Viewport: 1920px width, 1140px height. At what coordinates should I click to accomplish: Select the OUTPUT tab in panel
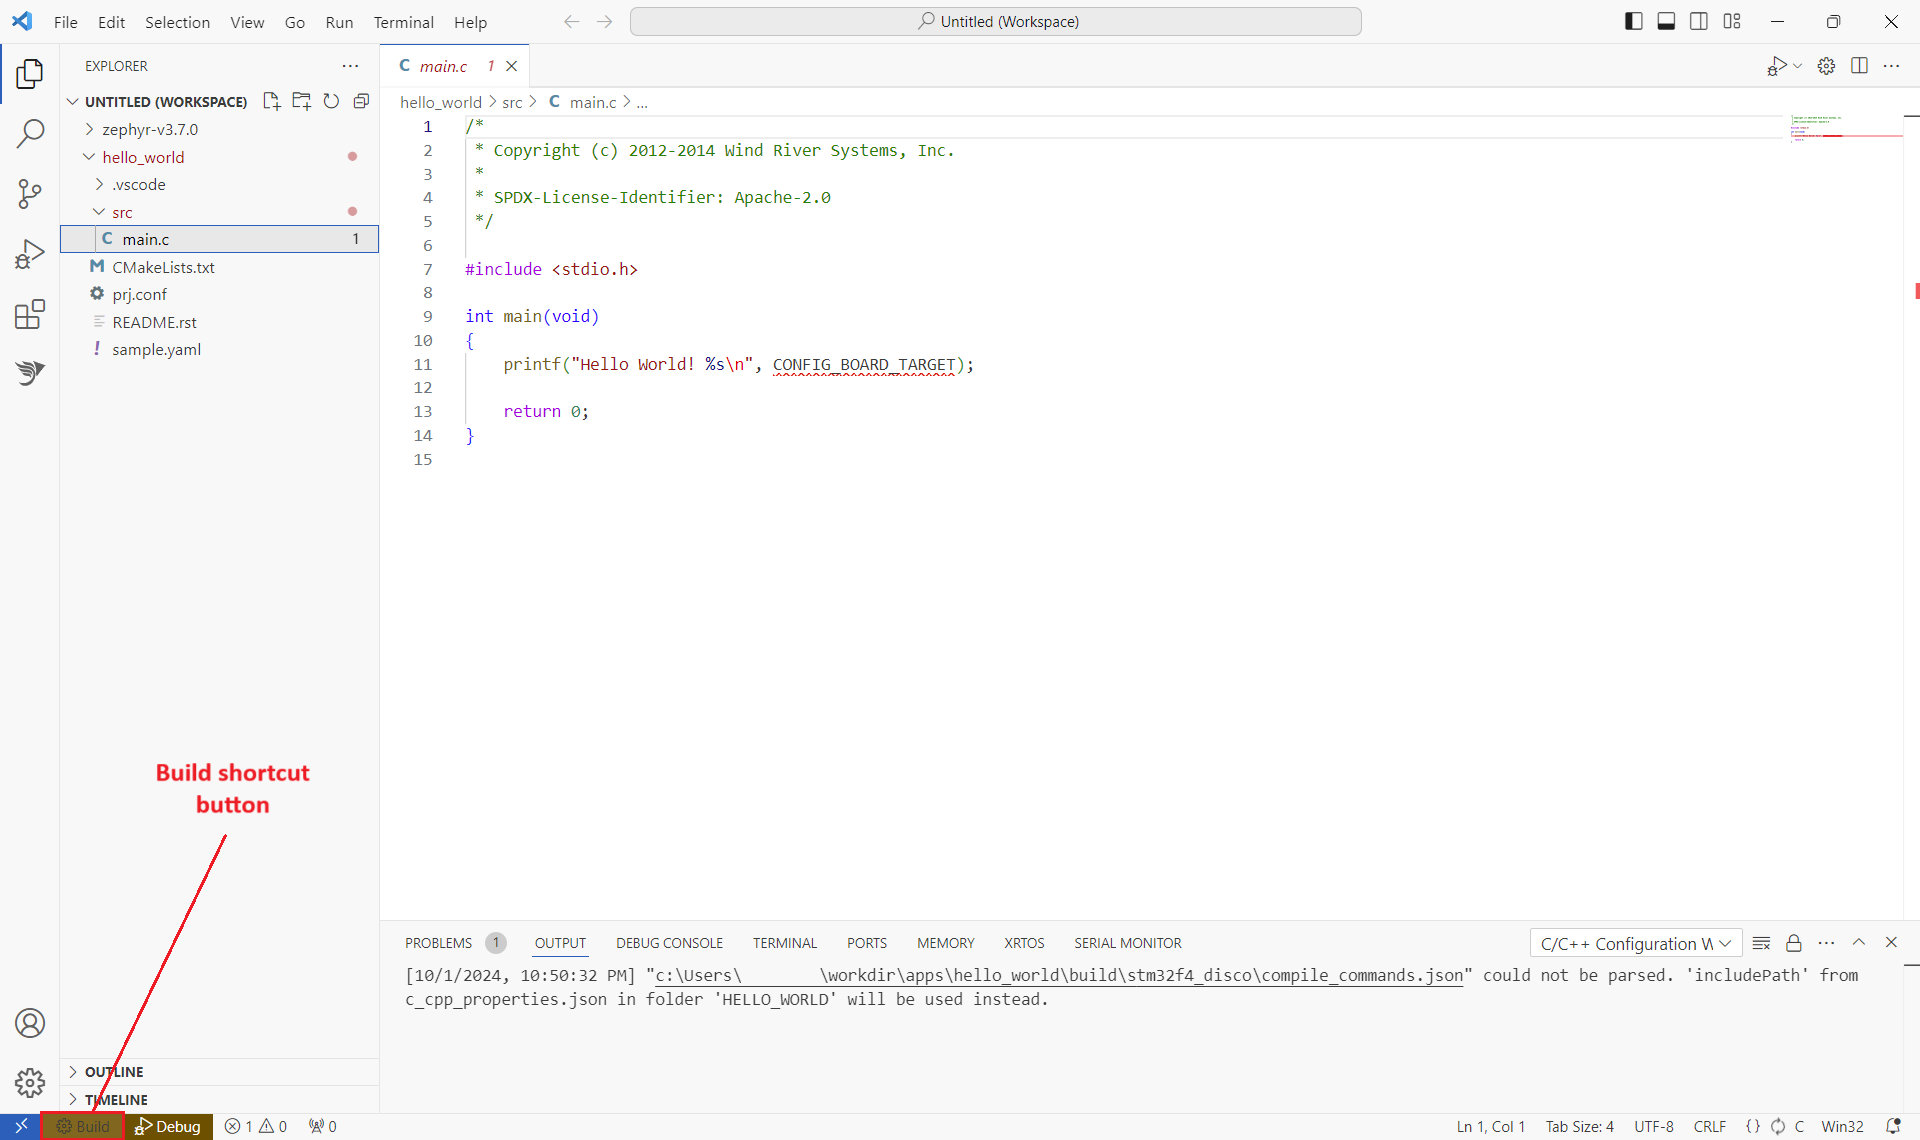point(559,942)
